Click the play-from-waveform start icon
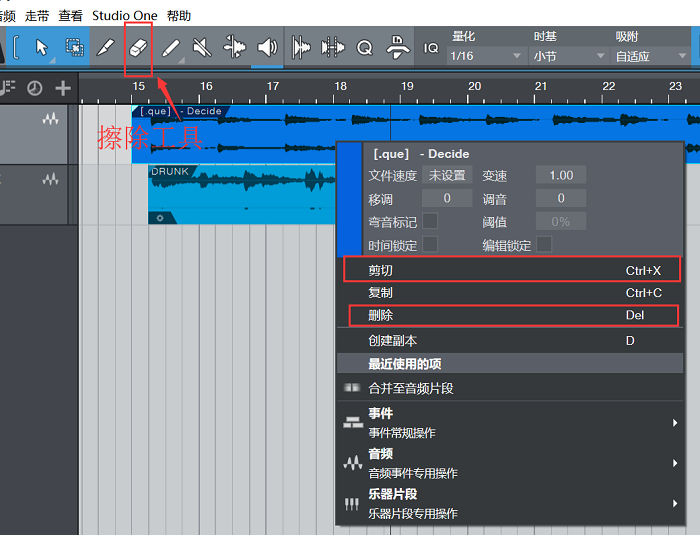700x535 pixels. 301,47
